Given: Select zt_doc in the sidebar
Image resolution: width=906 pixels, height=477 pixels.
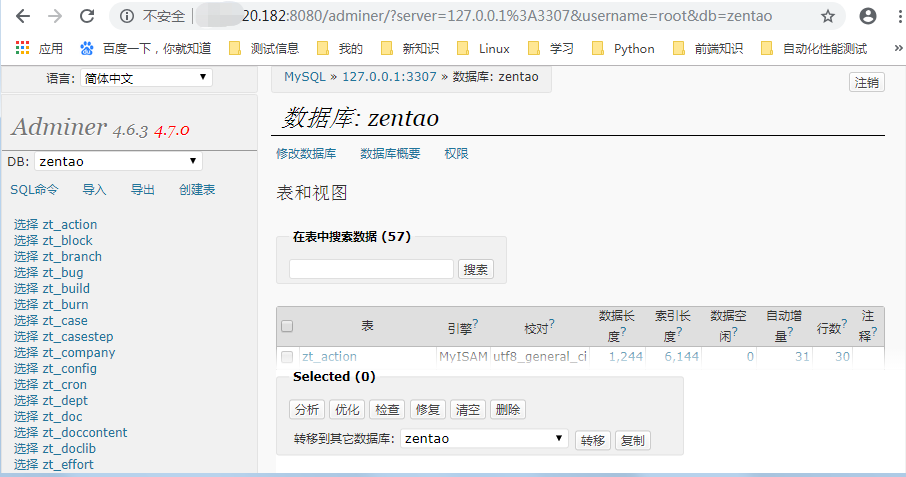Looking at the screenshot, I should click(62, 416).
